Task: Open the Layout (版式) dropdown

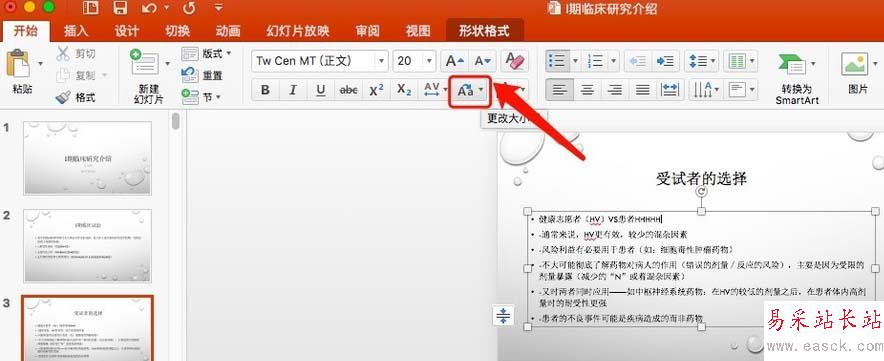Action: tap(207, 54)
